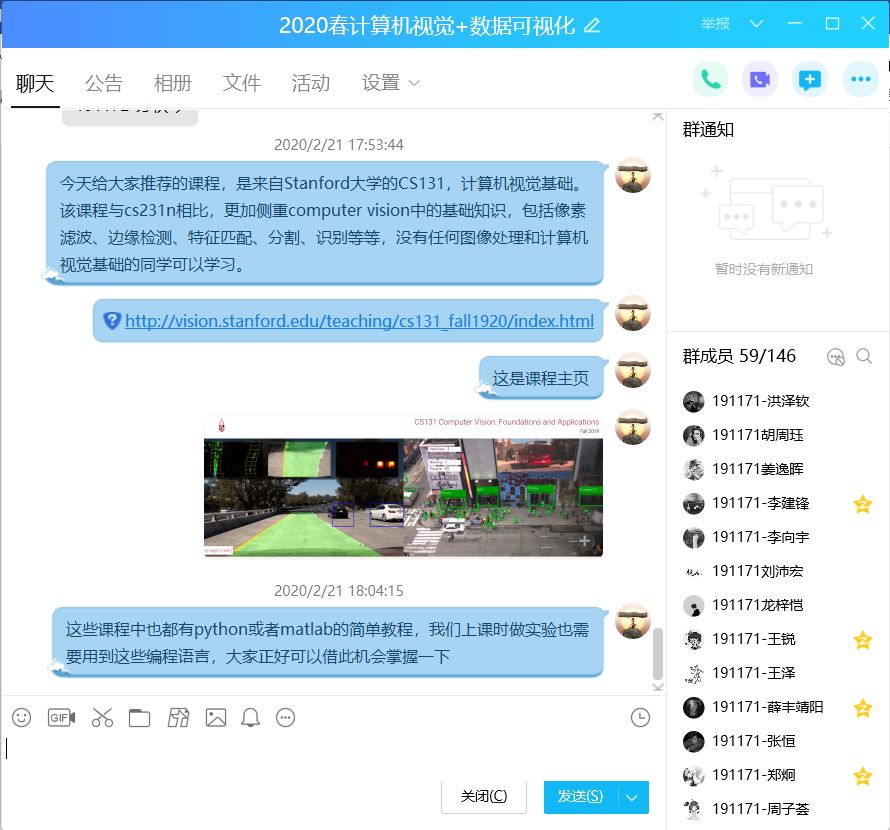890x830 pixels.
Task: Expand the 设置 tab dropdown arrow
Action: pyautogui.click(x=414, y=83)
